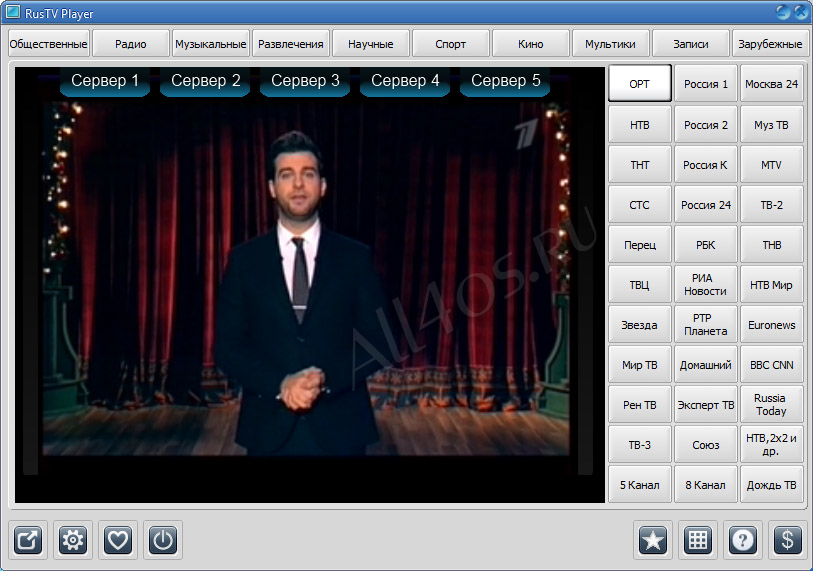Screen dimensions: 813x571
Task: Play НТВ Мир channel
Action: tap(772, 284)
